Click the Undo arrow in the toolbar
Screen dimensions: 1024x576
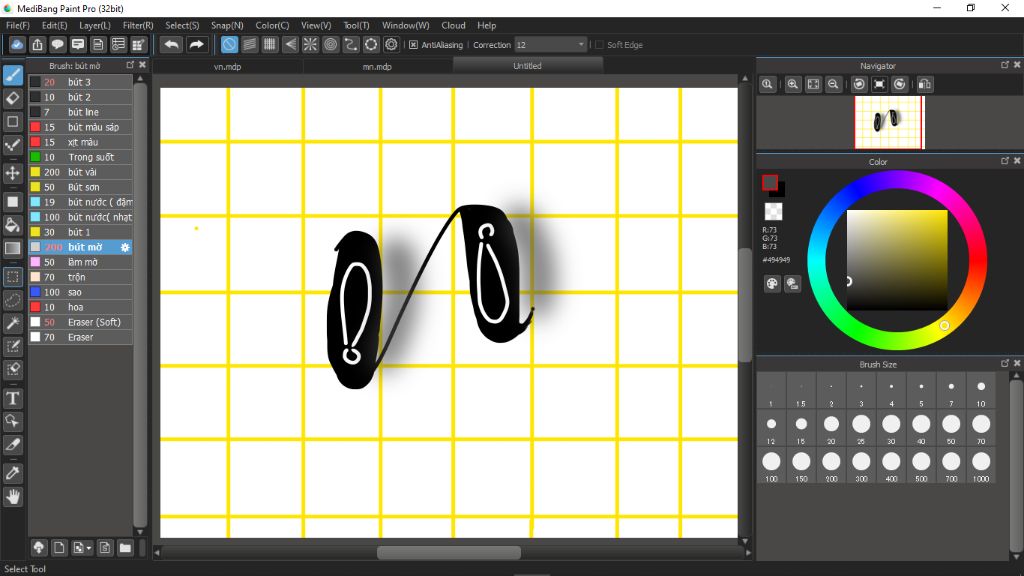click(171, 44)
